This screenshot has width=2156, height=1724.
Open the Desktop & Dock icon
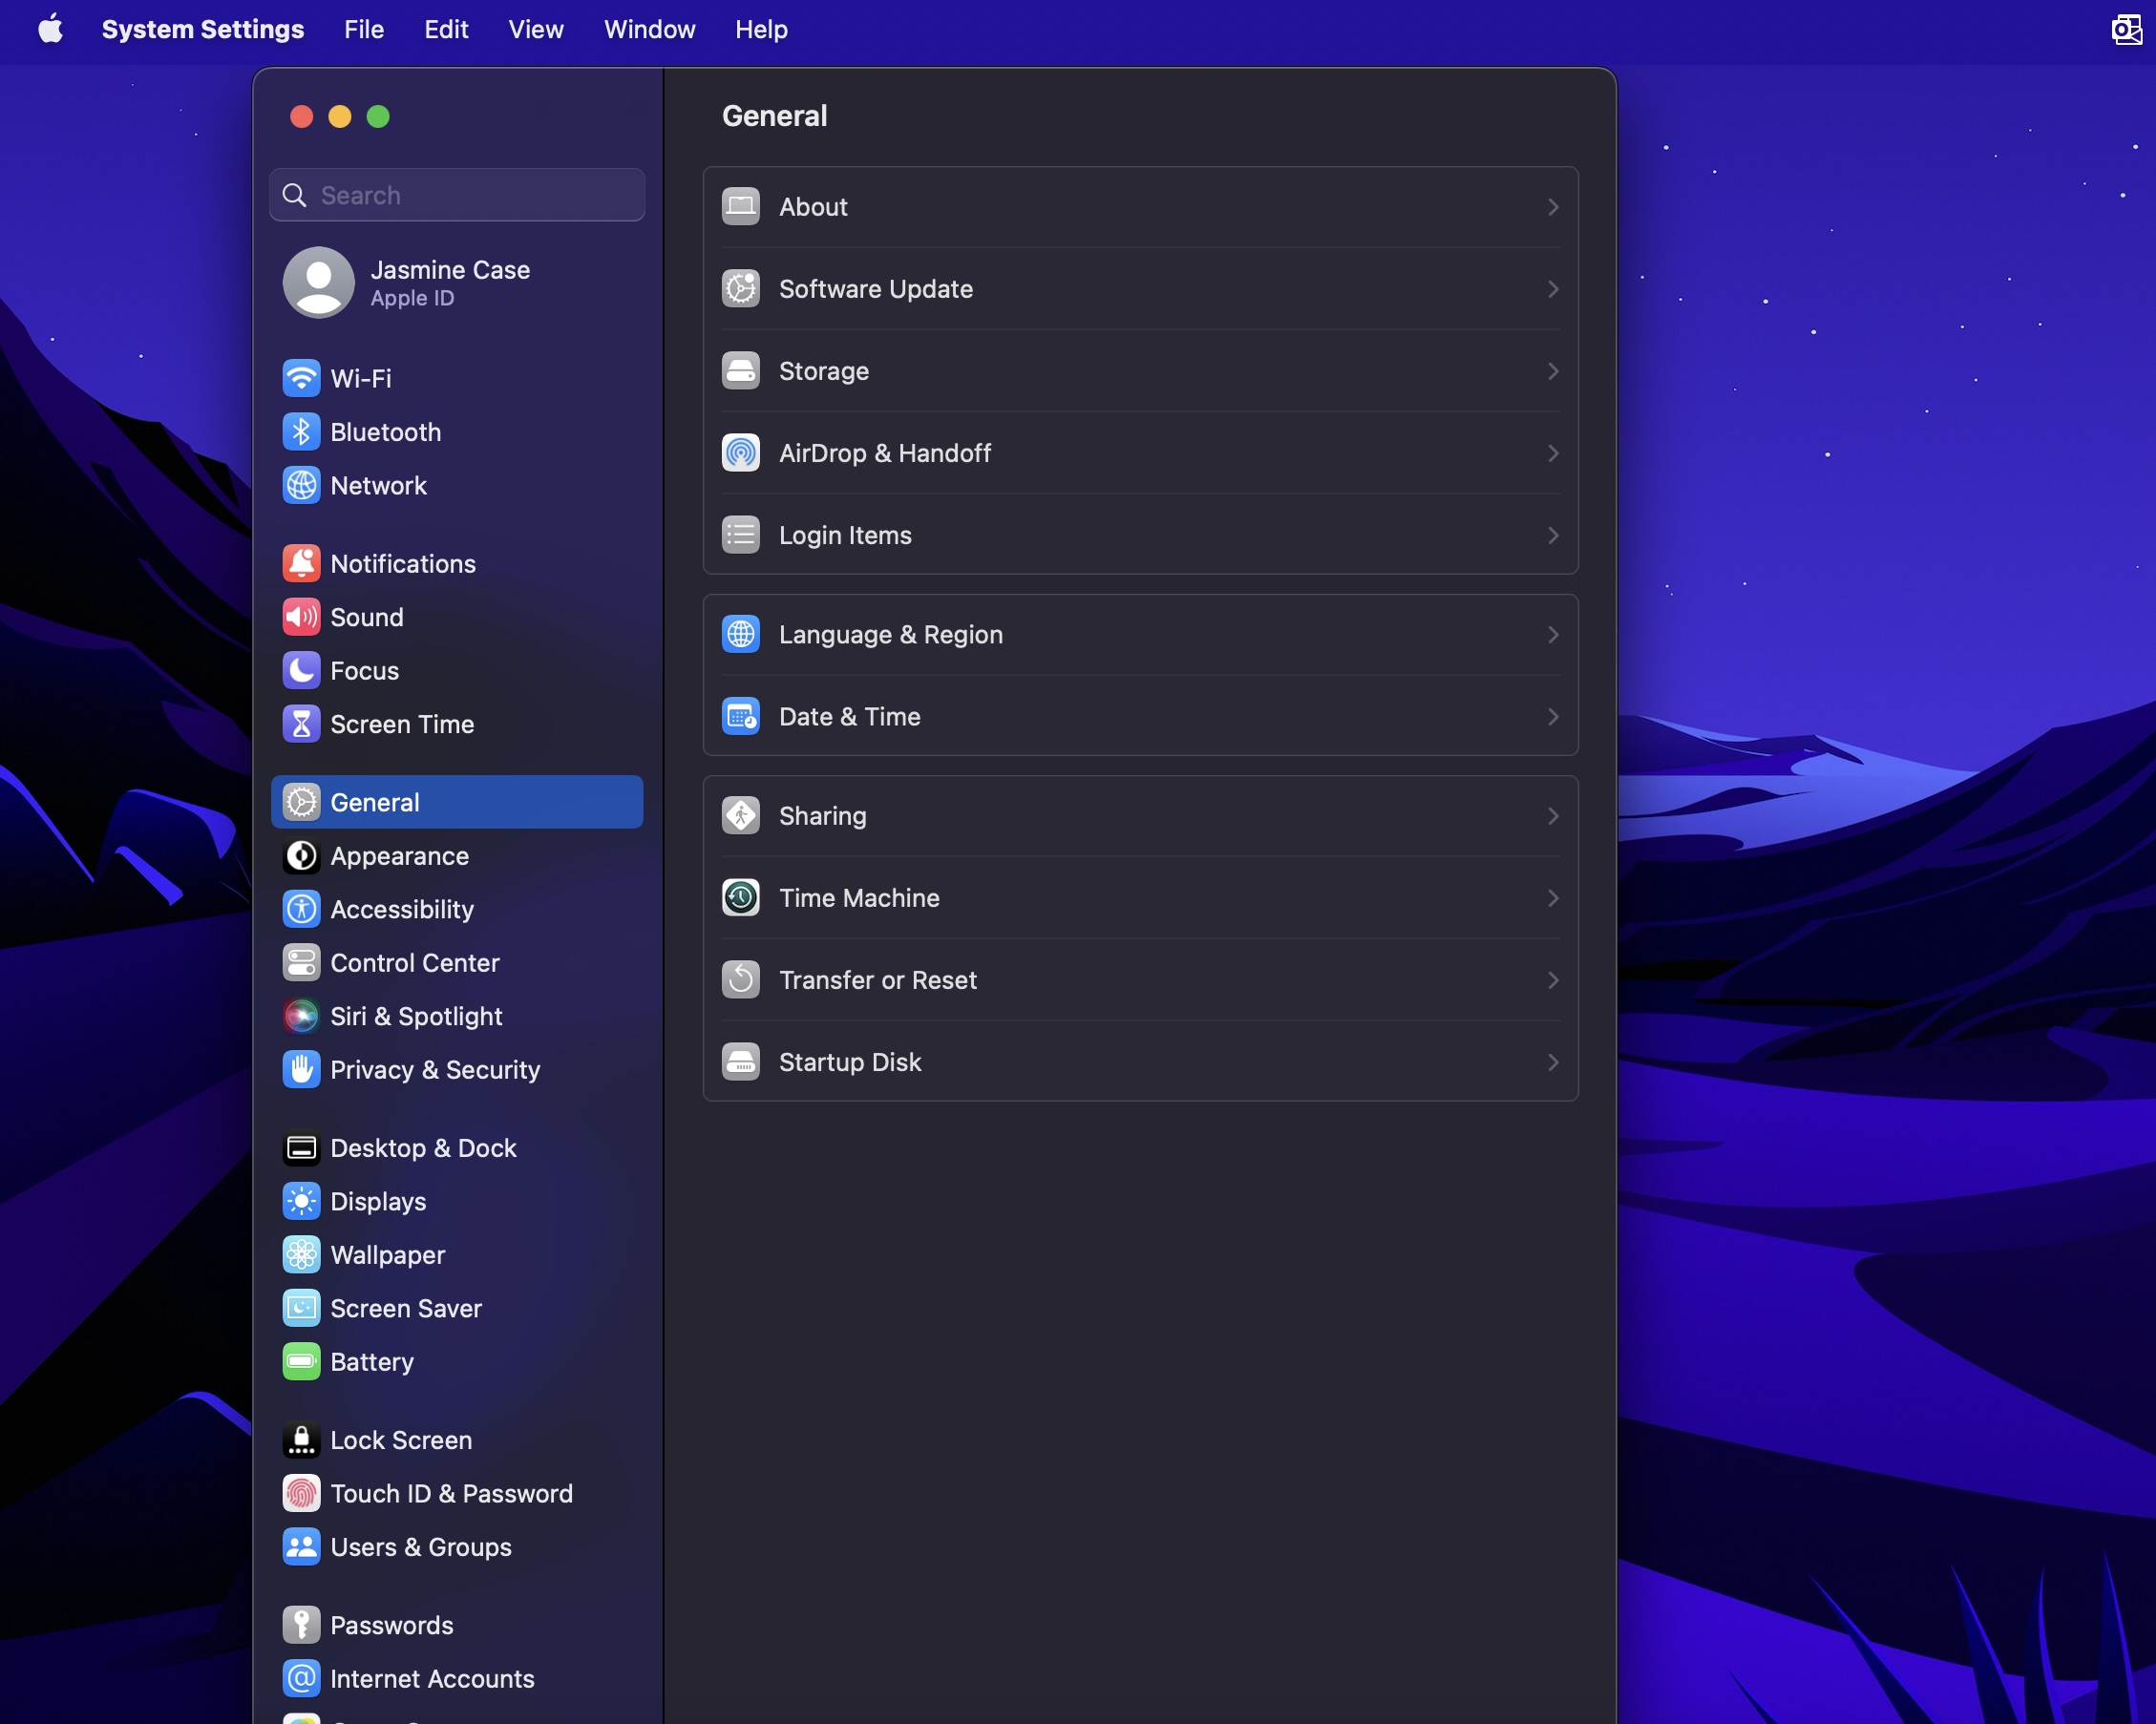coord(301,1148)
